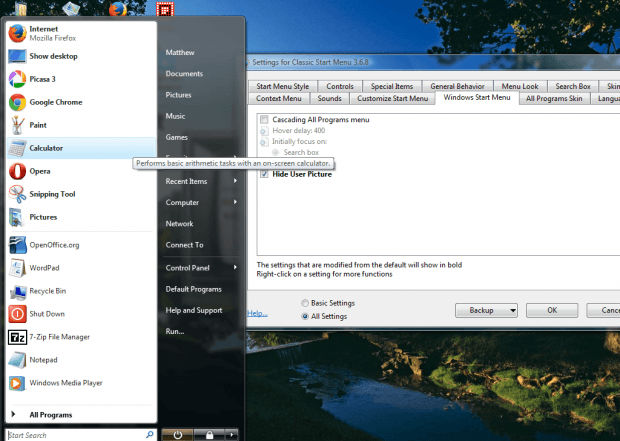620x441 pixels.
Task: Open the Special Items tab
Action: pos(392,86)
